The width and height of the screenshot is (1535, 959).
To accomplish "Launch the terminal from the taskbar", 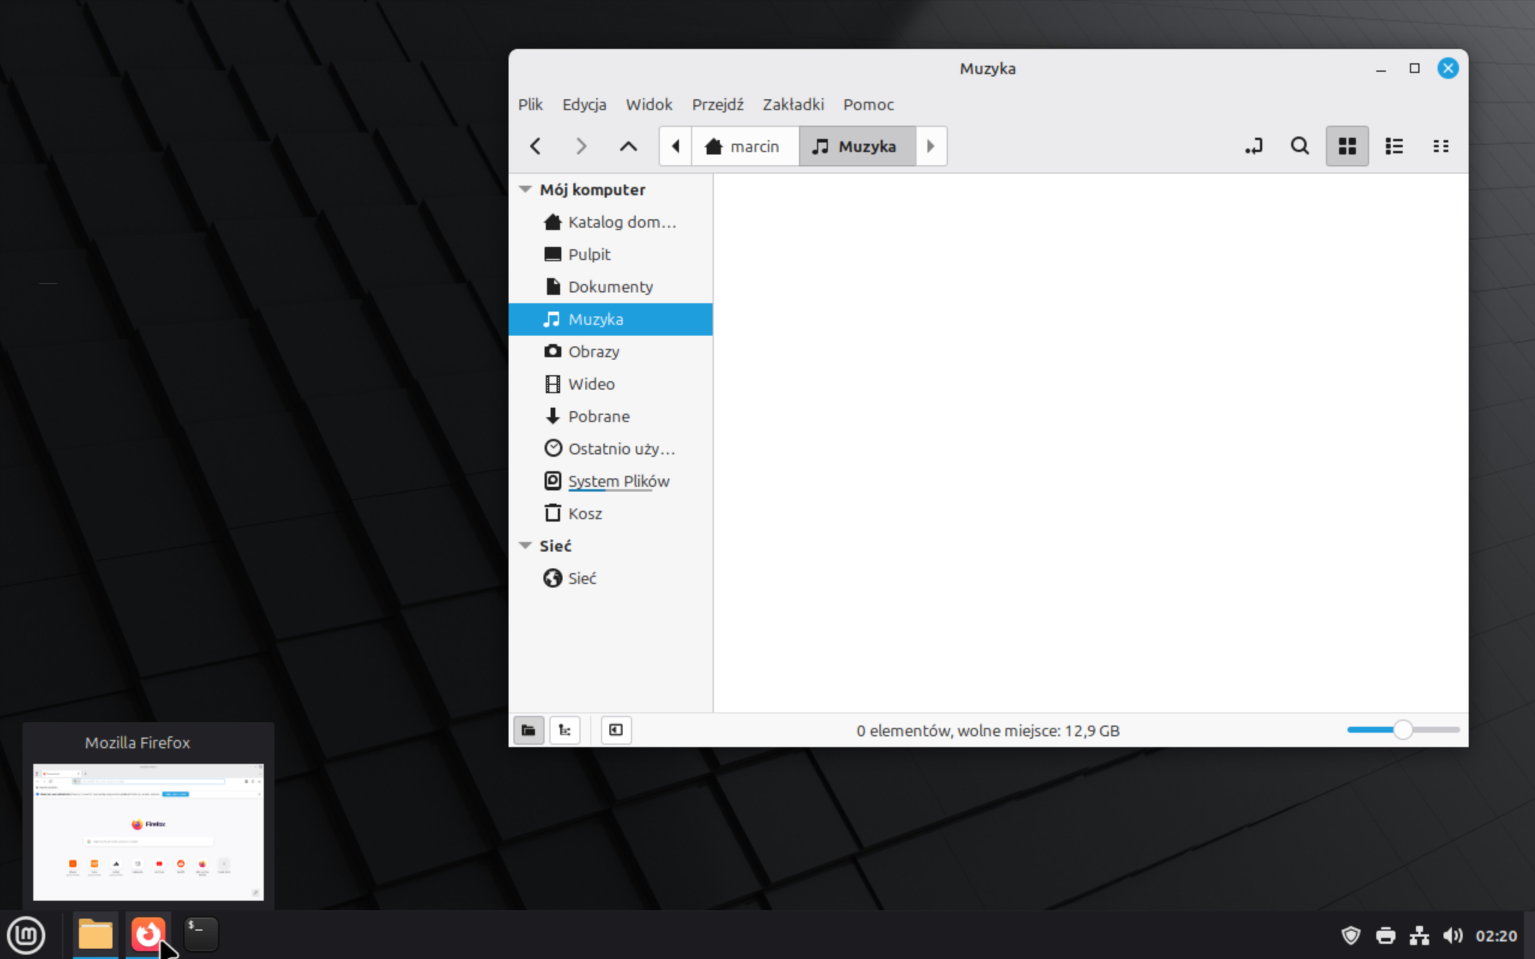I will point(201,934).
